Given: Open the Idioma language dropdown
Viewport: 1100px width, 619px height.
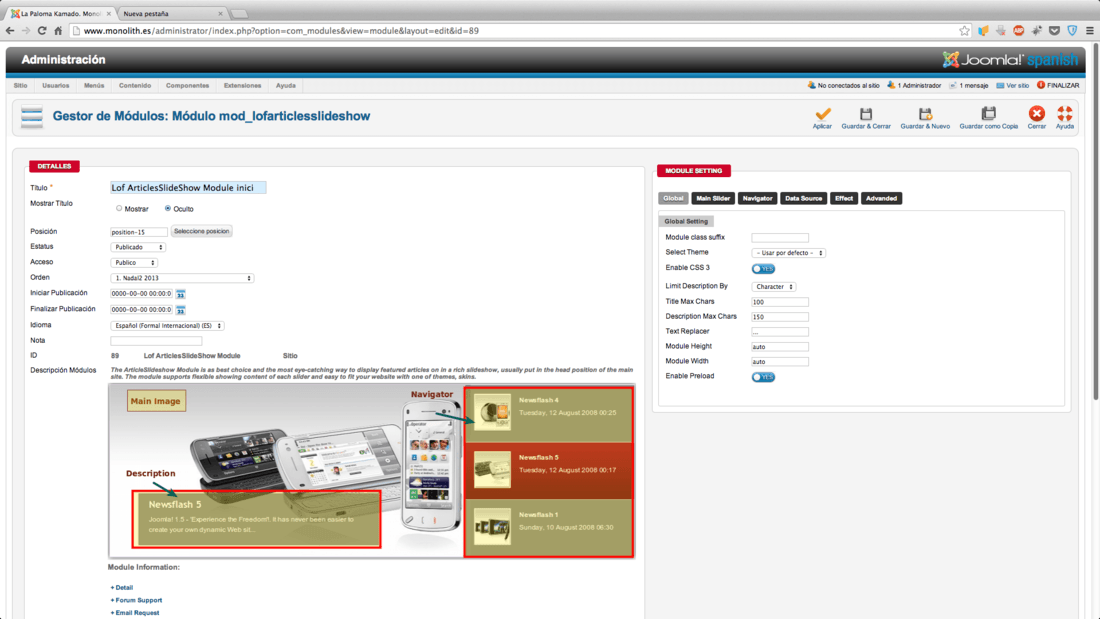Looking at the screenshot, I should (x=167, y=326).
